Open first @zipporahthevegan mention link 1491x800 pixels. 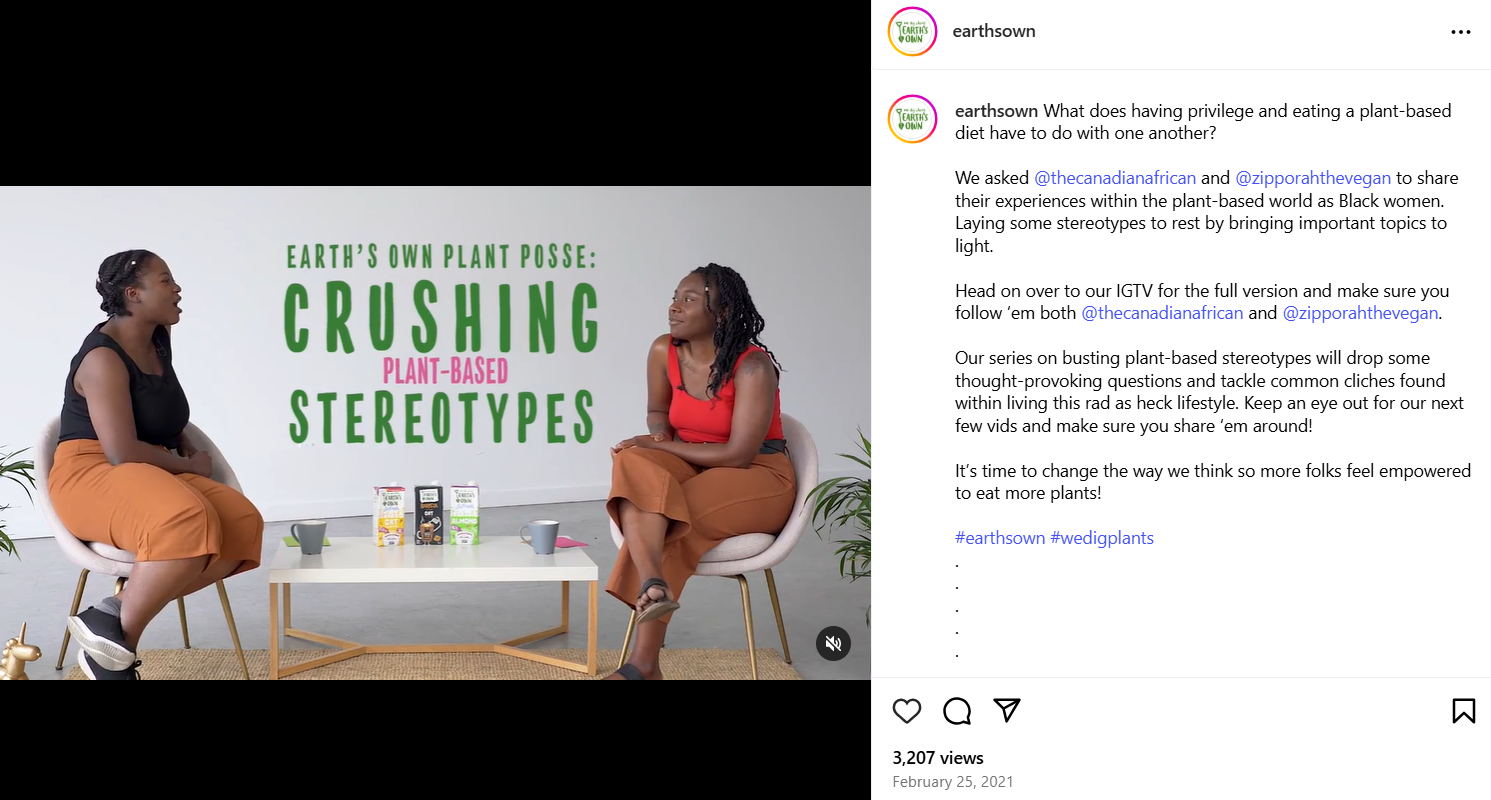tap(1313, 178)
